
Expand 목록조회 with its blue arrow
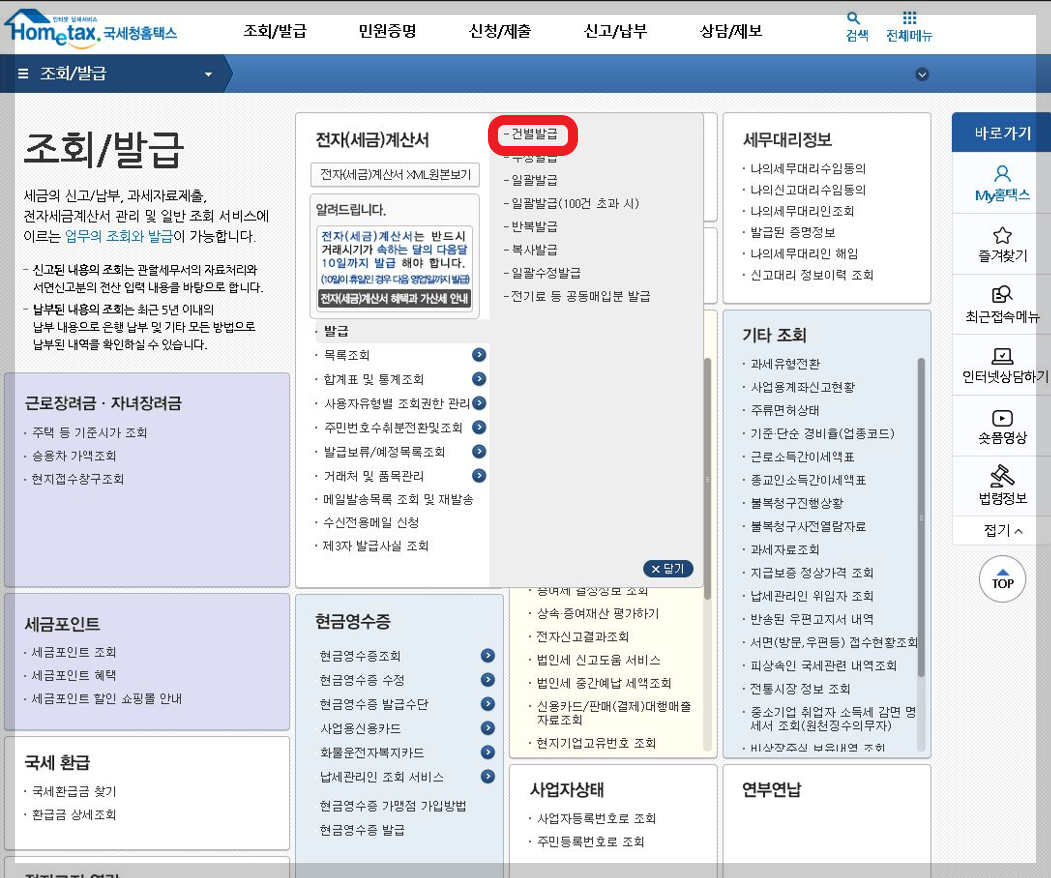coord(480,354)
